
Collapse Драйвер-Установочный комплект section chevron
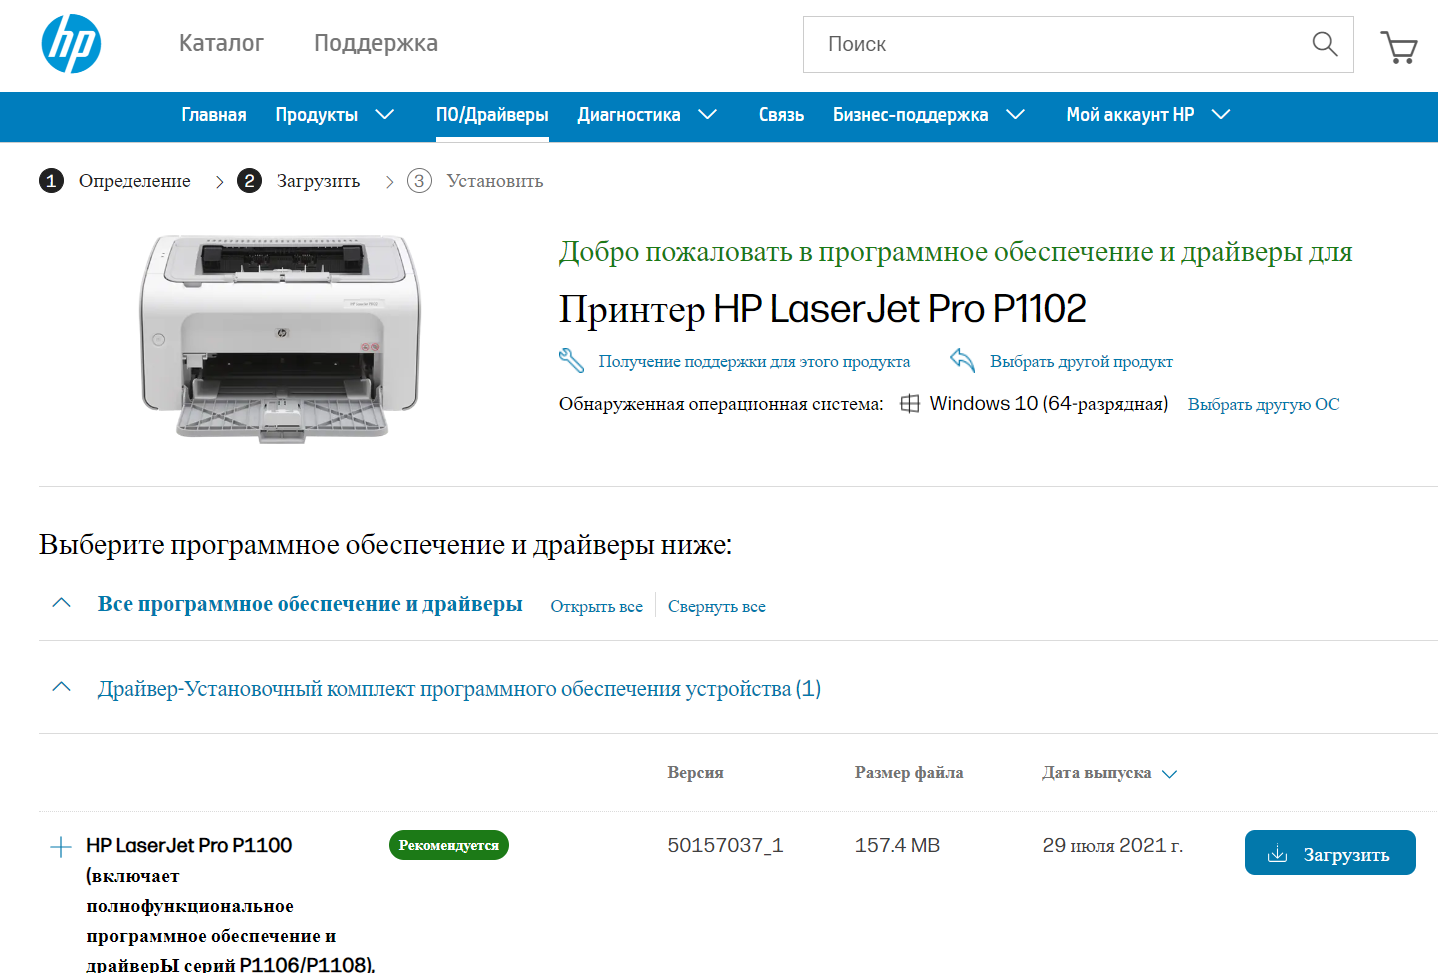pyautogui.click(x=61, y=687)
